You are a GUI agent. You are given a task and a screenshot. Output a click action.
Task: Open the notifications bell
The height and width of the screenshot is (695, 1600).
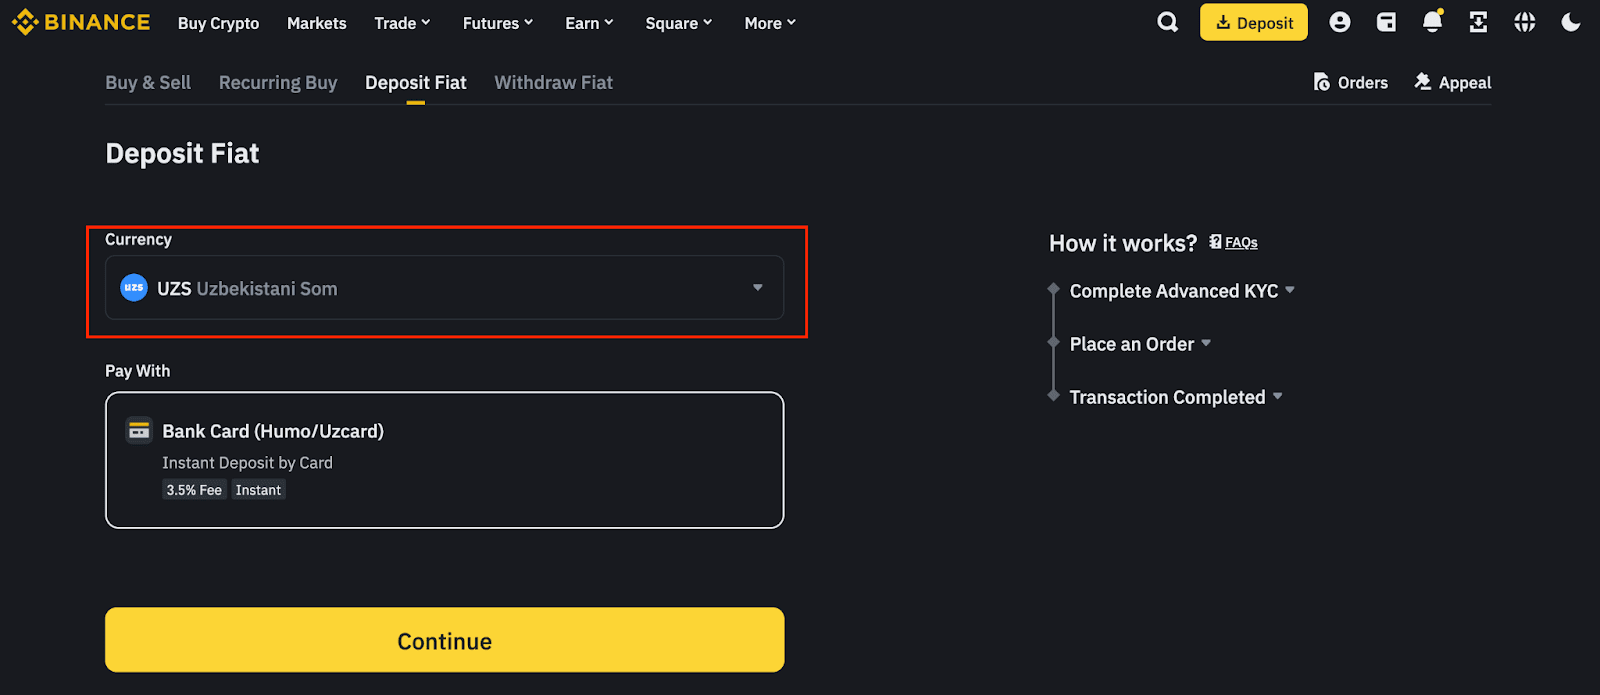(x=1432, y=22)
